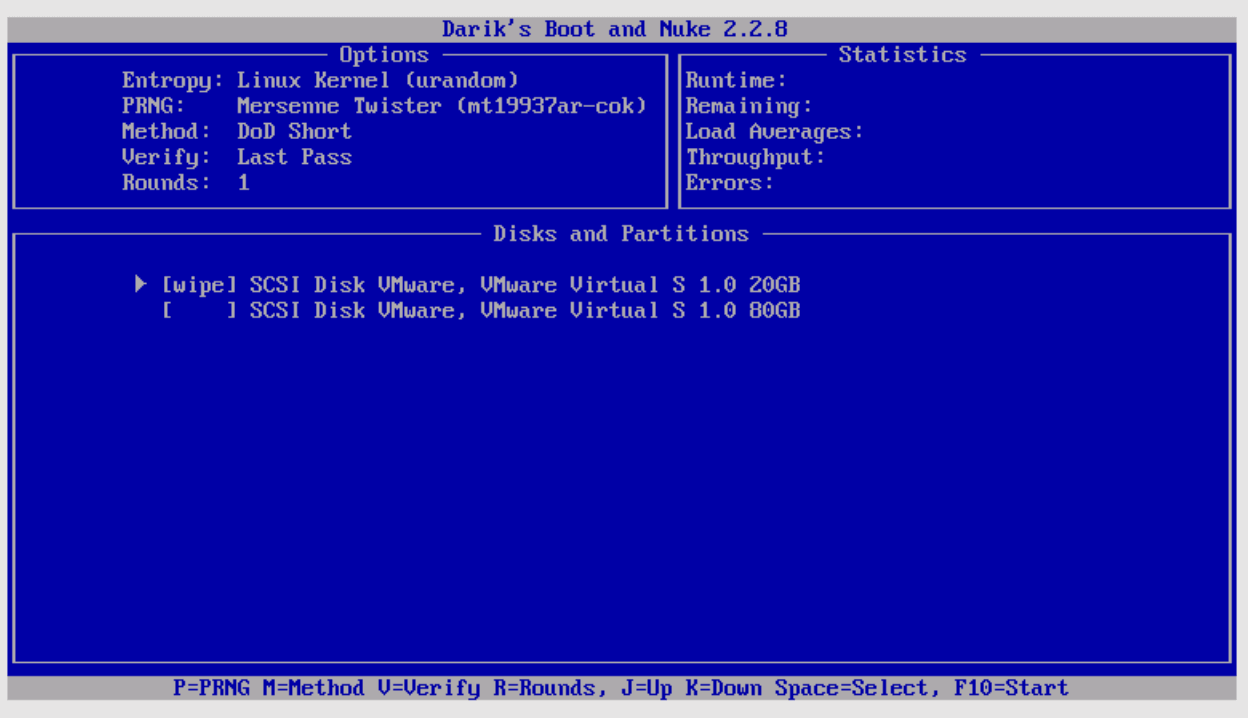Click J=Up in the footer bar

point(645,688)
